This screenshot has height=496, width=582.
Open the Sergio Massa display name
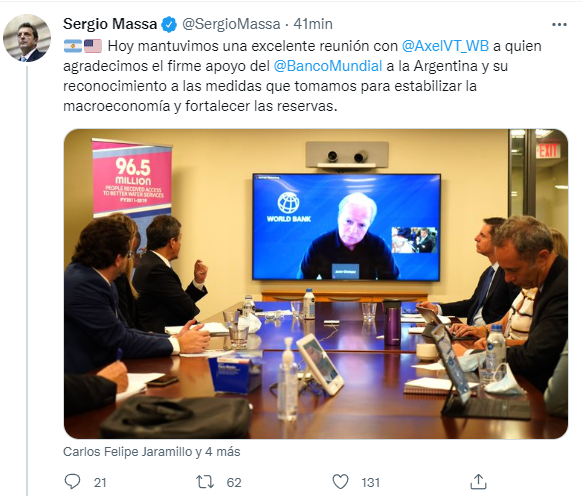click(110, 24)
